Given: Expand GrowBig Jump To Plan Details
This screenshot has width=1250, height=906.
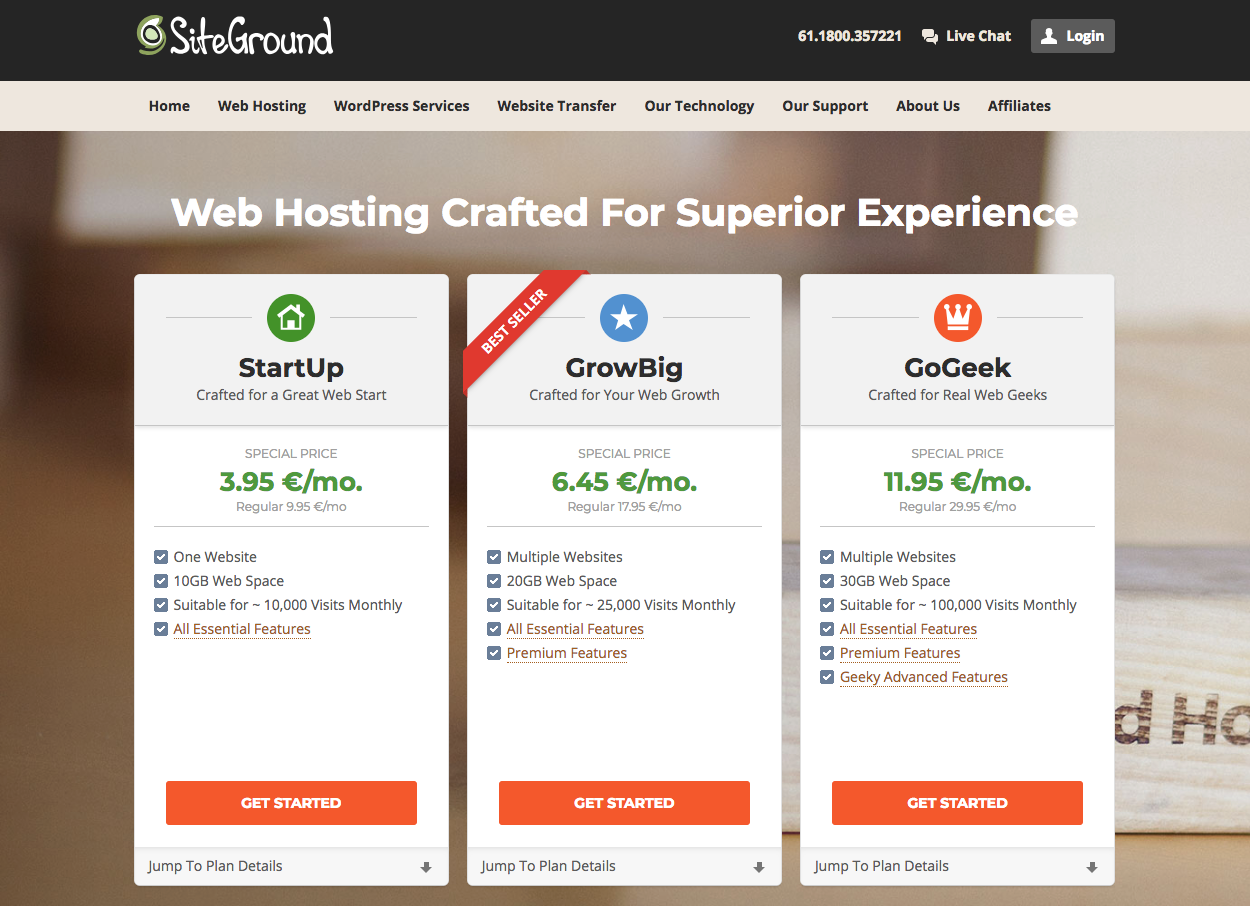Looking at the screenshot, I should 624,867.
